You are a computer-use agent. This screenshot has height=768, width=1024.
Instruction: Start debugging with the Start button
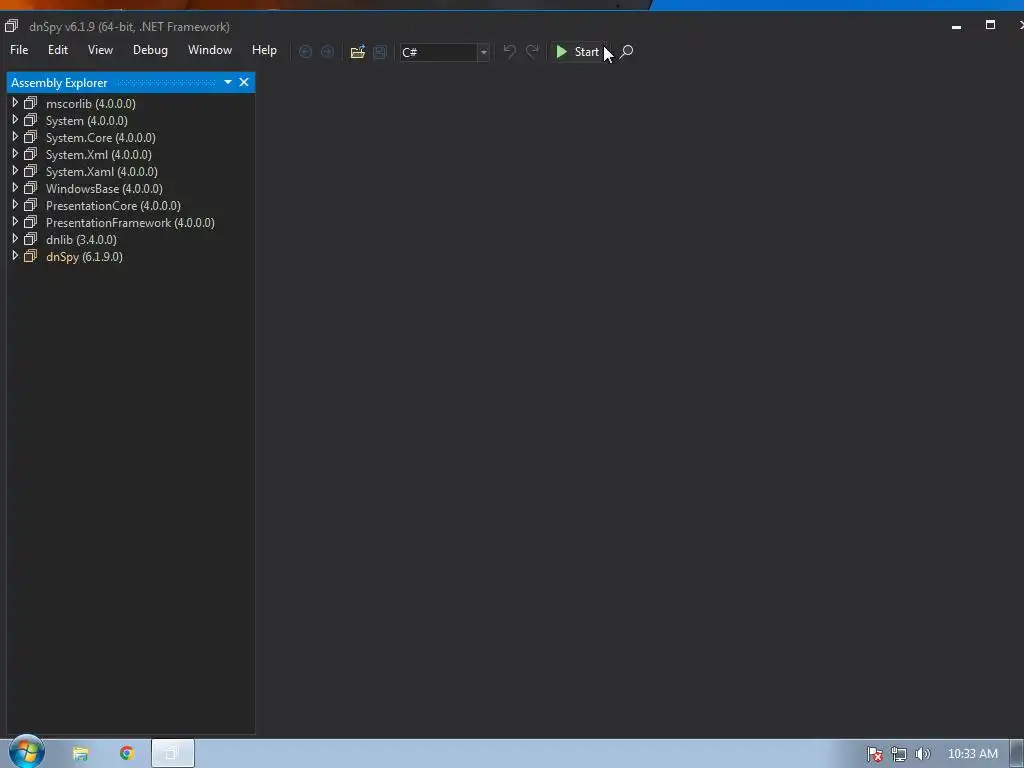577,52
